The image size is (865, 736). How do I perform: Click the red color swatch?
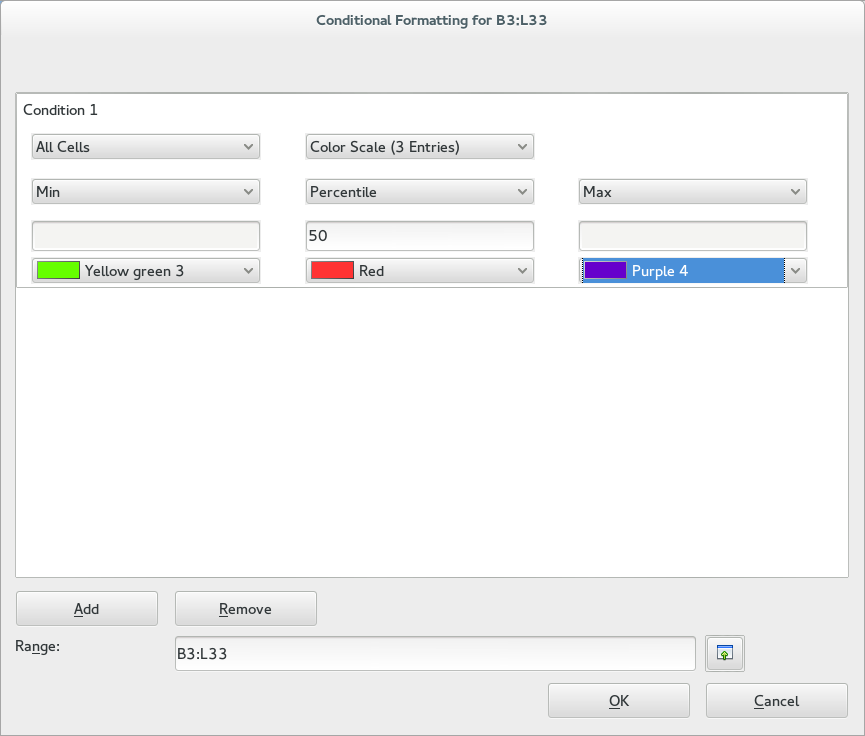tap(332, 270)
